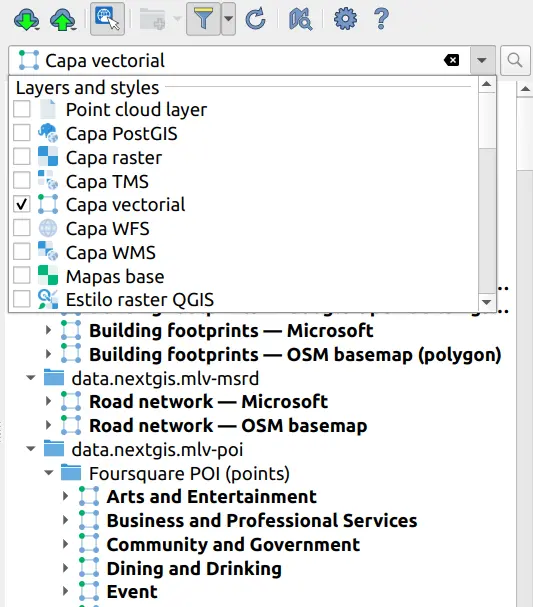Open the filter button's dropdown arrow

(x=228, y=19)
